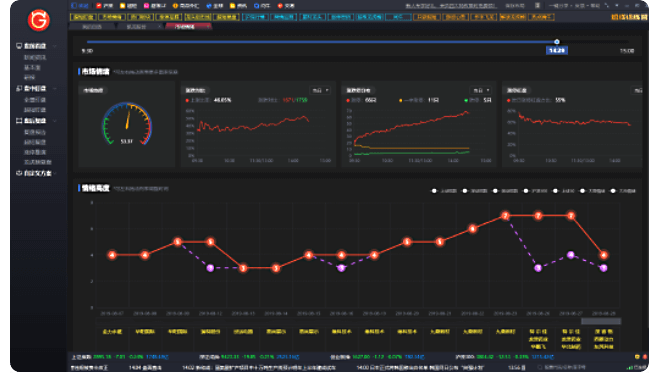The width and height of the screenshot is (659, 373).
Task: Click the pink icon in the top menu bar
Action: [x=146, y=5]
